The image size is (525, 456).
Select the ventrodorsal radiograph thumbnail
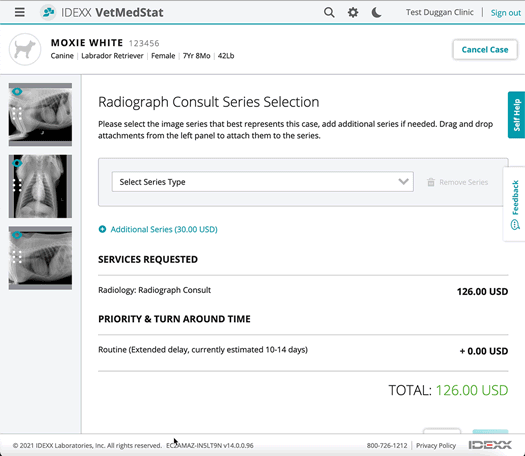click(x=40, y=186)
